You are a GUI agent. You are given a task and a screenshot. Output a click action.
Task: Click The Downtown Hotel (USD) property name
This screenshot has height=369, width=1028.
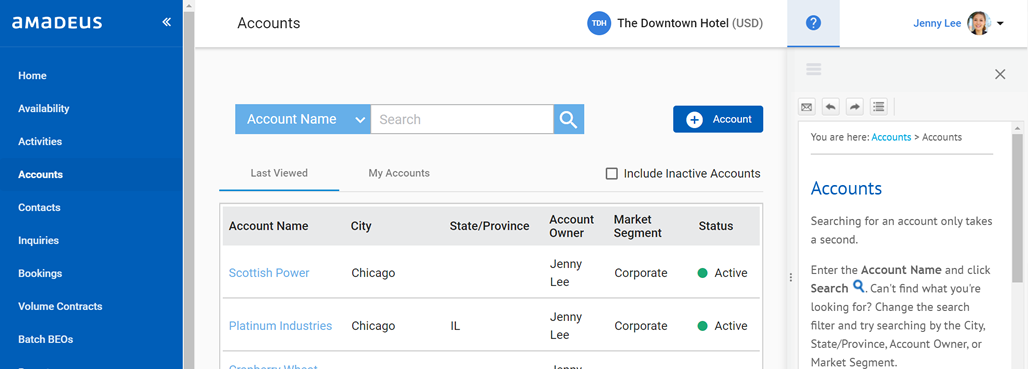click(x=690, y=23)
